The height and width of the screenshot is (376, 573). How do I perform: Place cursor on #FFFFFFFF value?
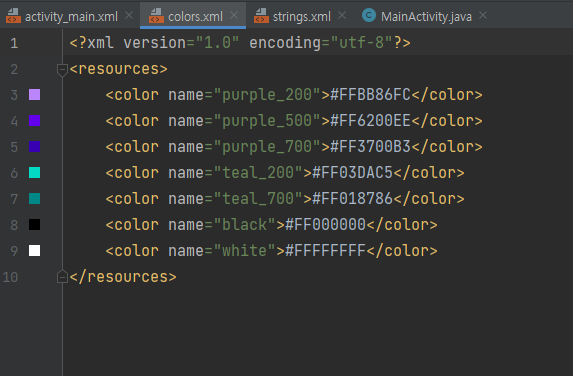click(x=325, y=251)
